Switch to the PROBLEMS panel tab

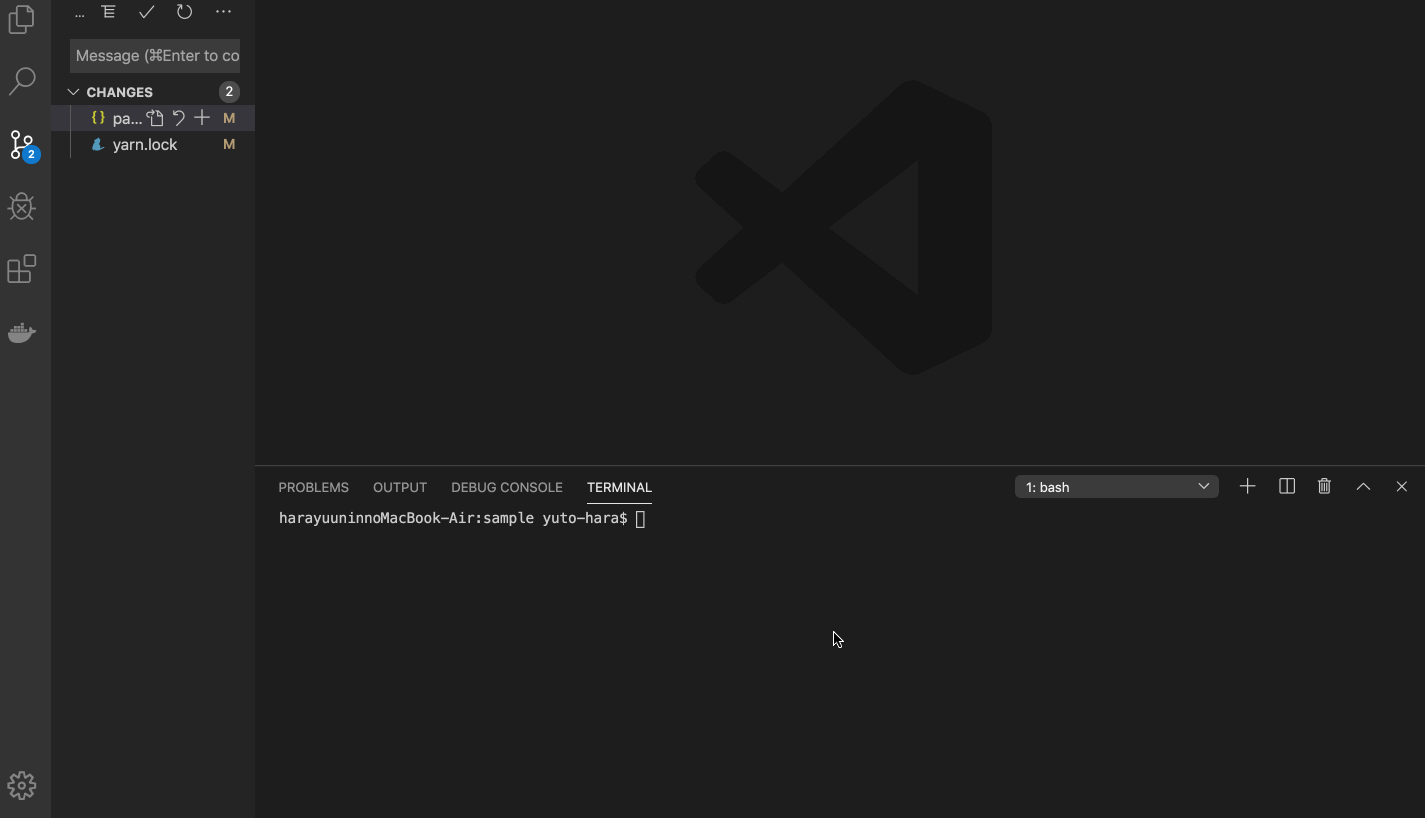[313, 487]
